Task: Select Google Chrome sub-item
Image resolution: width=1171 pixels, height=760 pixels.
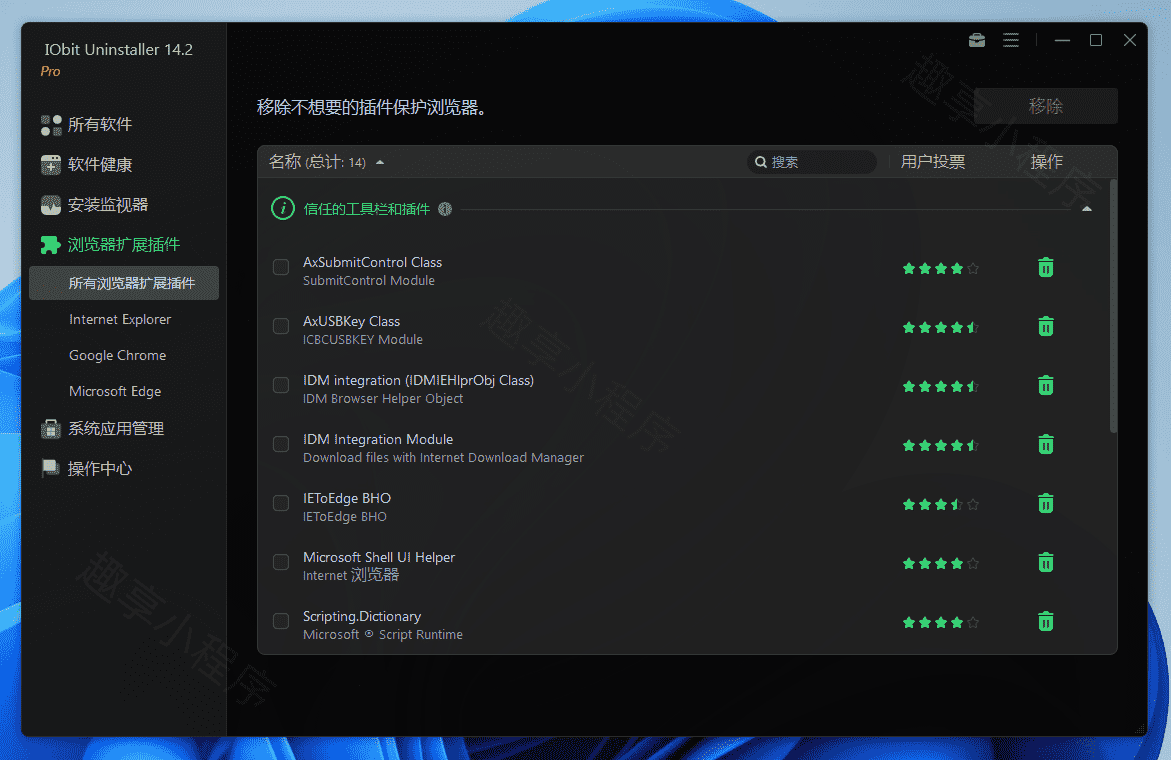Action: [x=117, y=355]
